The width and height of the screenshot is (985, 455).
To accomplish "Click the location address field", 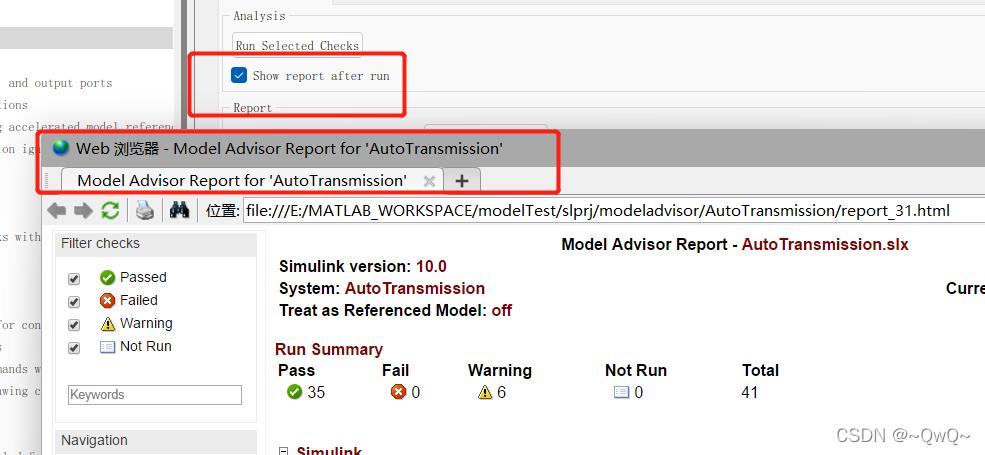I will (613, 211).
